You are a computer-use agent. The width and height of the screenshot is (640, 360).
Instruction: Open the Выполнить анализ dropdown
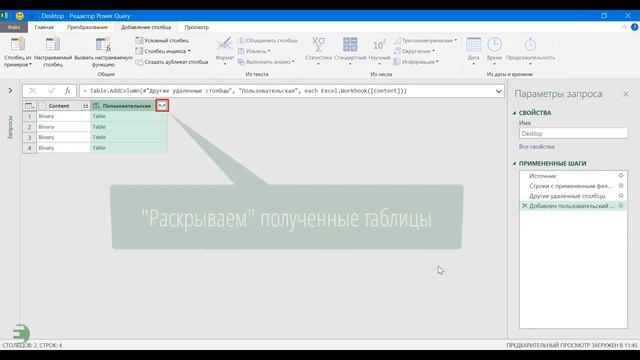(266, 62)
